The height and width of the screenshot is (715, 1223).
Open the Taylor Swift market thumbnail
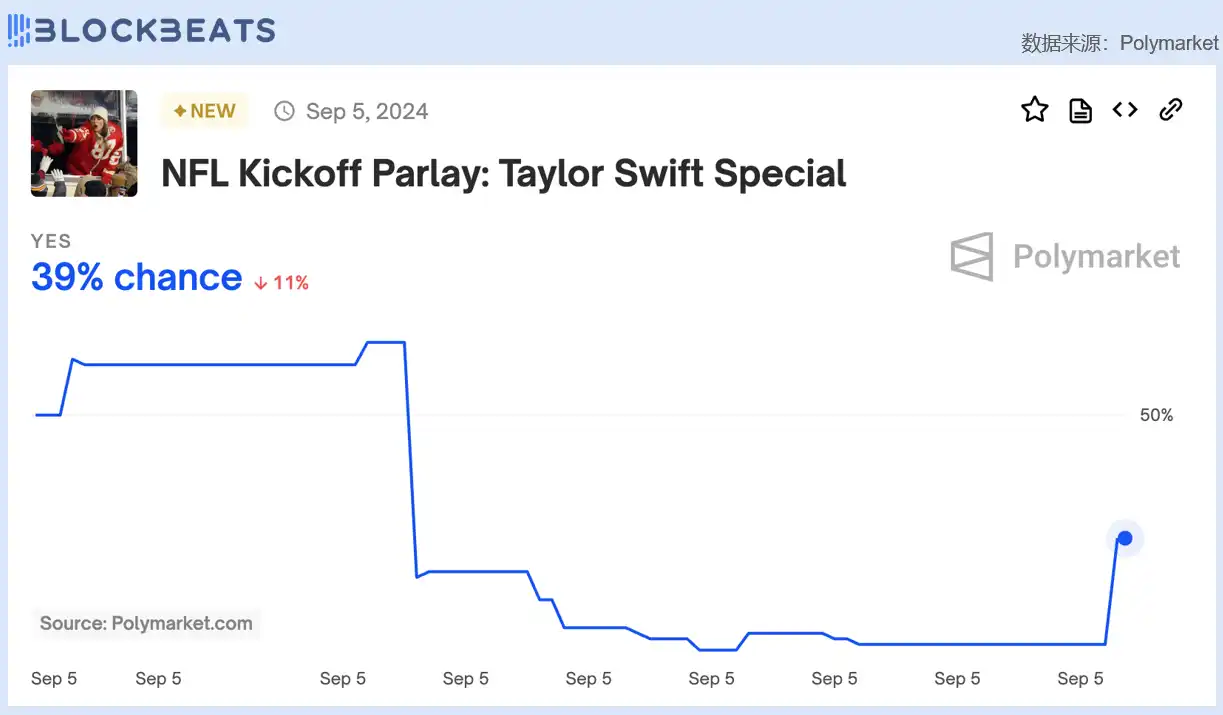pos(84,143)
